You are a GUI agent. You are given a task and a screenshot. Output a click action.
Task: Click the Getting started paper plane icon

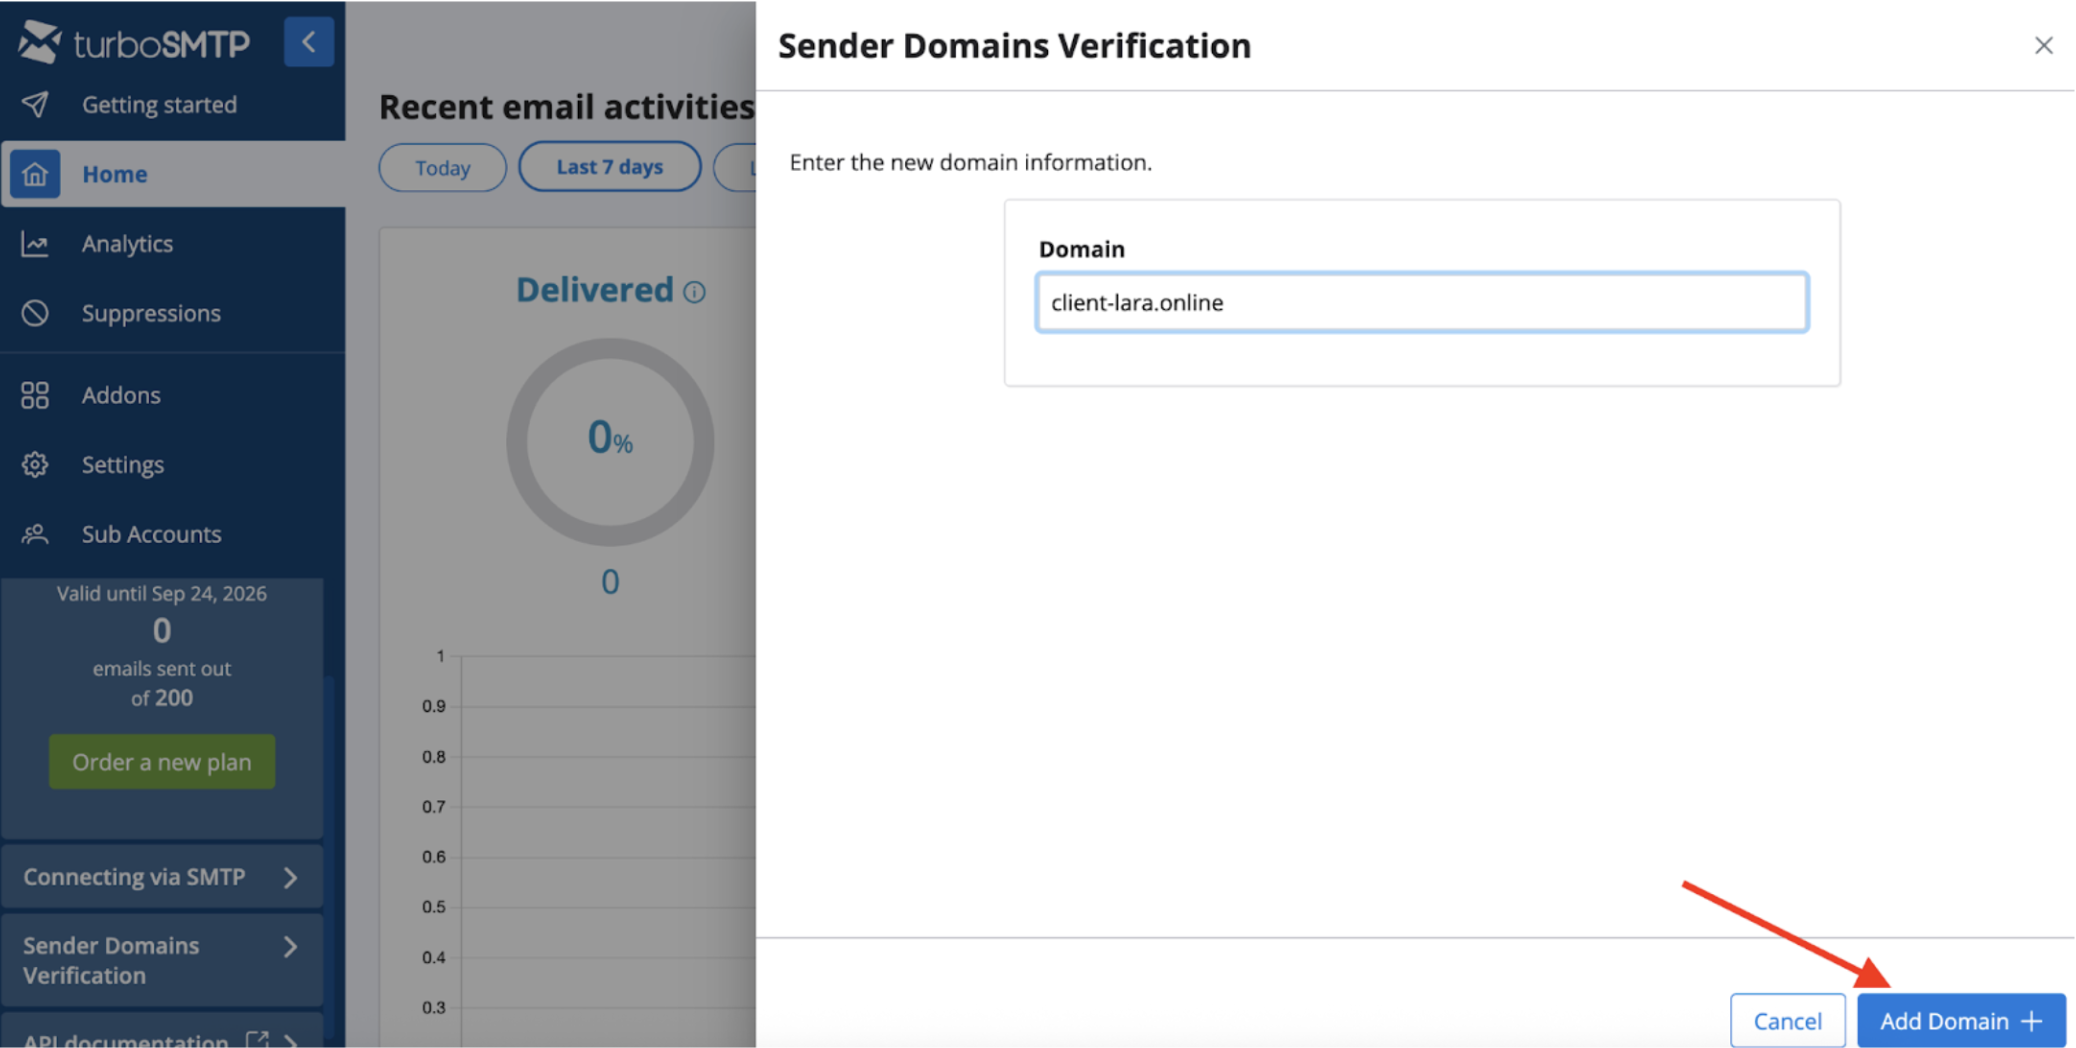[x=35, y=105]
